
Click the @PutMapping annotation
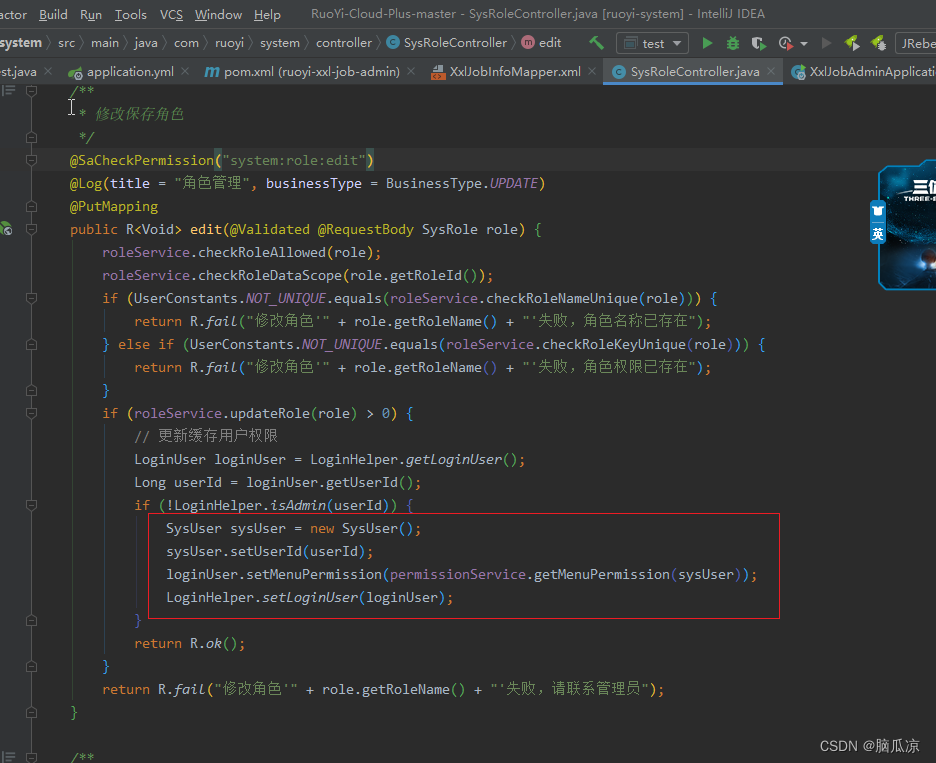pyautogui.click(x=114, y=207)
